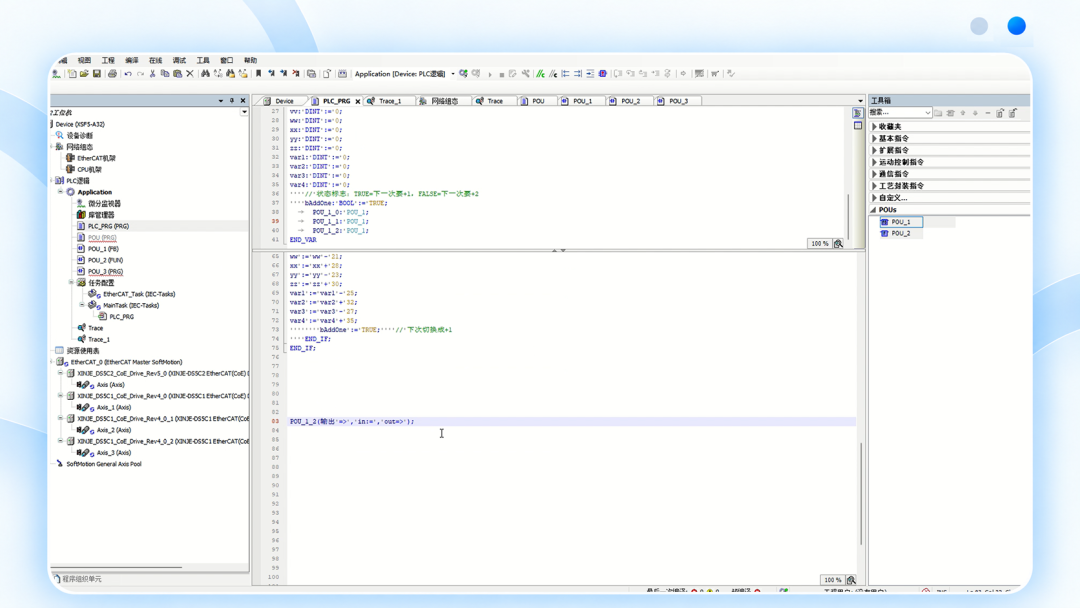The width and height of the screenshot is (1080, 608).
Task: Expand the 扩展指令 toolbox category
Action: [874, 150]
